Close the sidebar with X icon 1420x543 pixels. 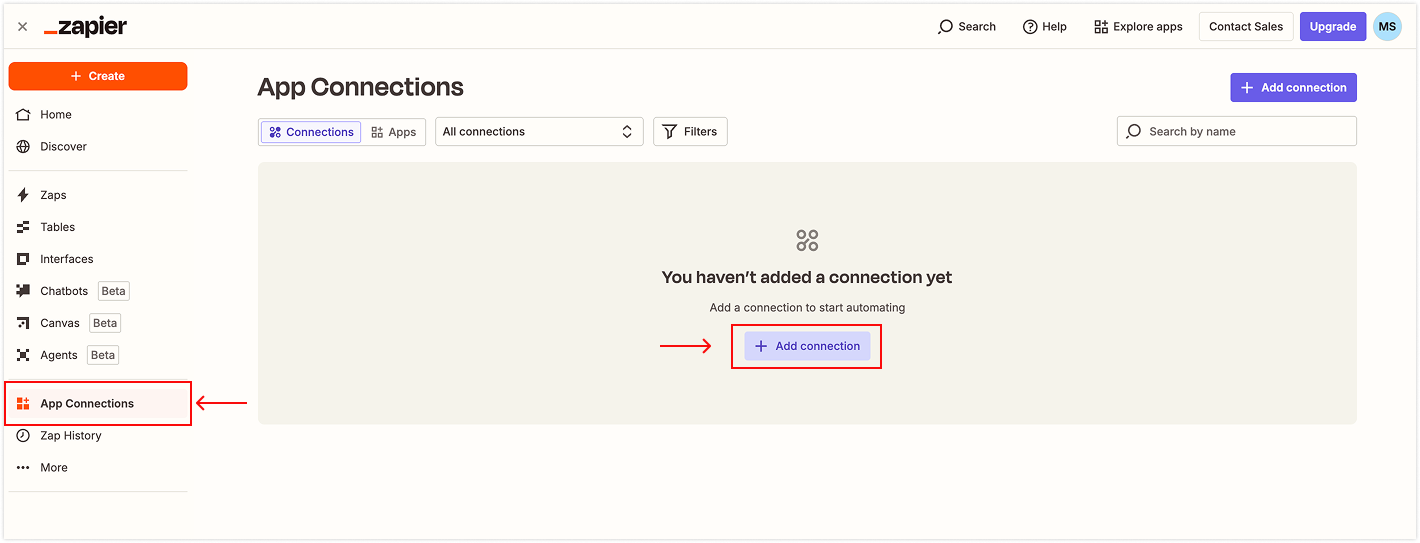click(23, 27)
